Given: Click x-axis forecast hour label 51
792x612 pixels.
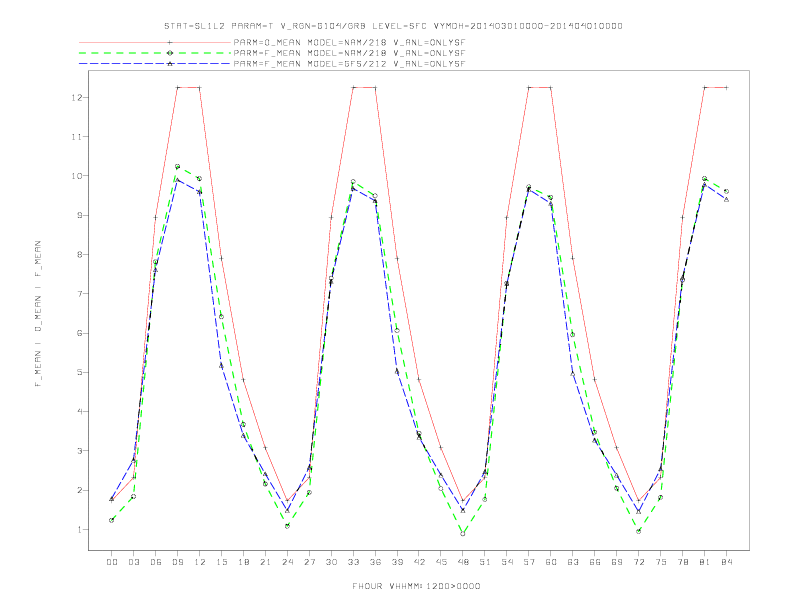Looking at the screenshot, I should tap(485, 562).
